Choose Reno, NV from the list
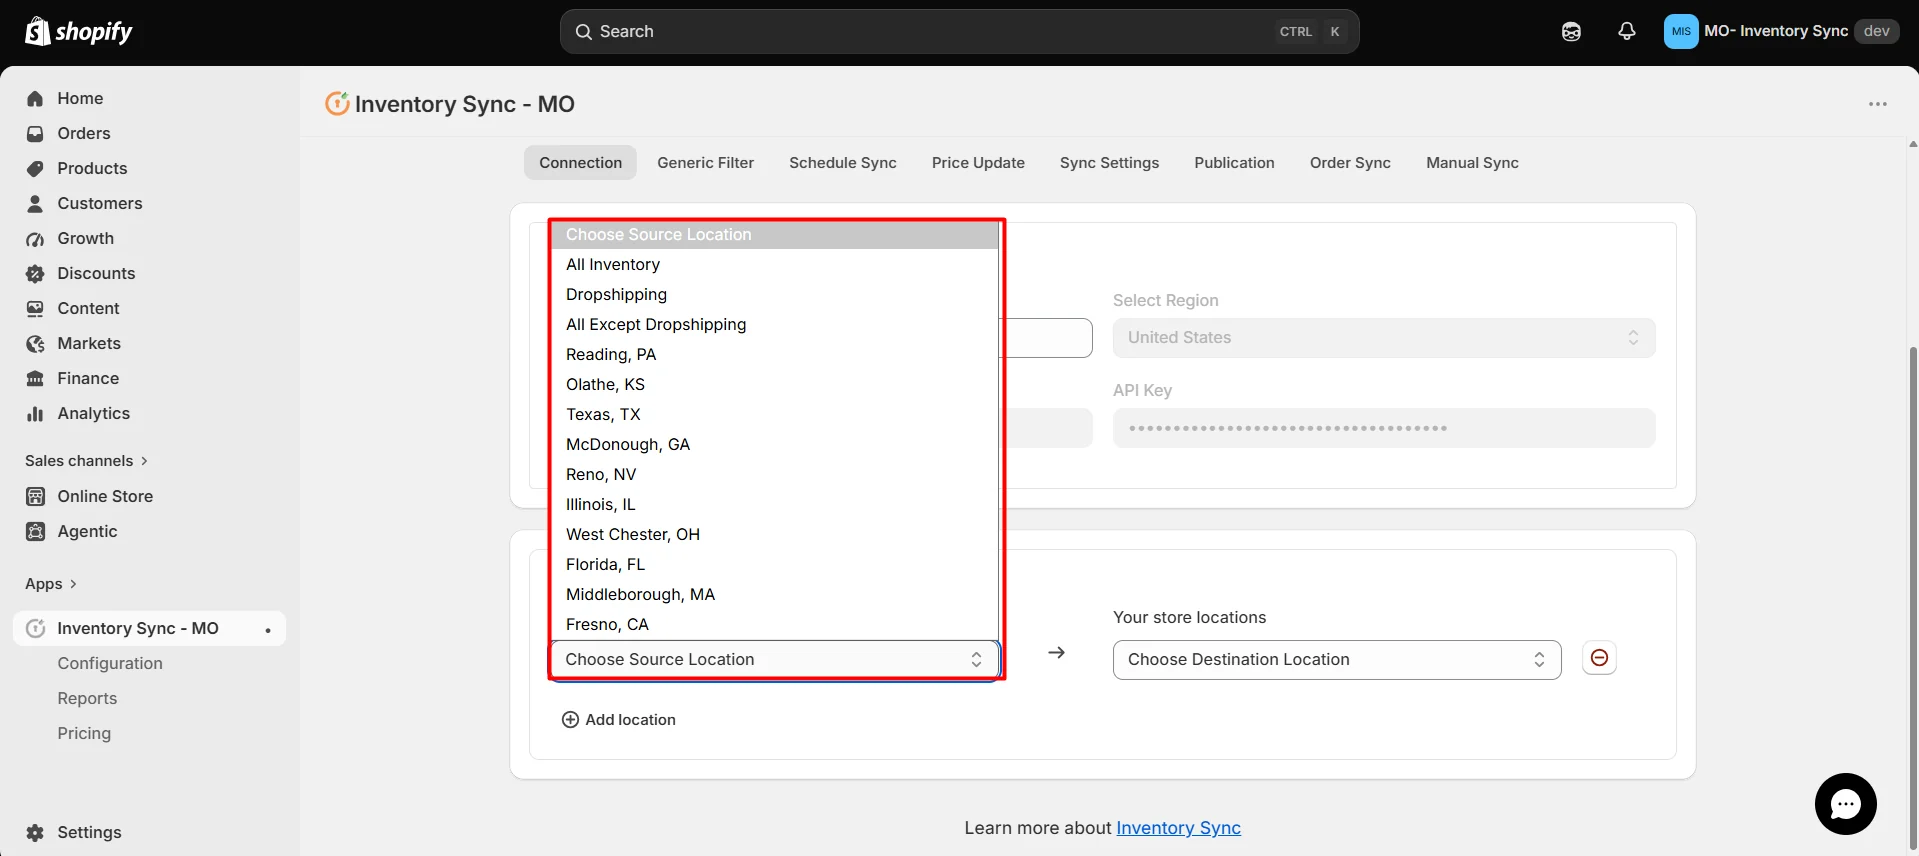Image resolution: width=1919 pixels, height=856 pixels. pos(775,474)
